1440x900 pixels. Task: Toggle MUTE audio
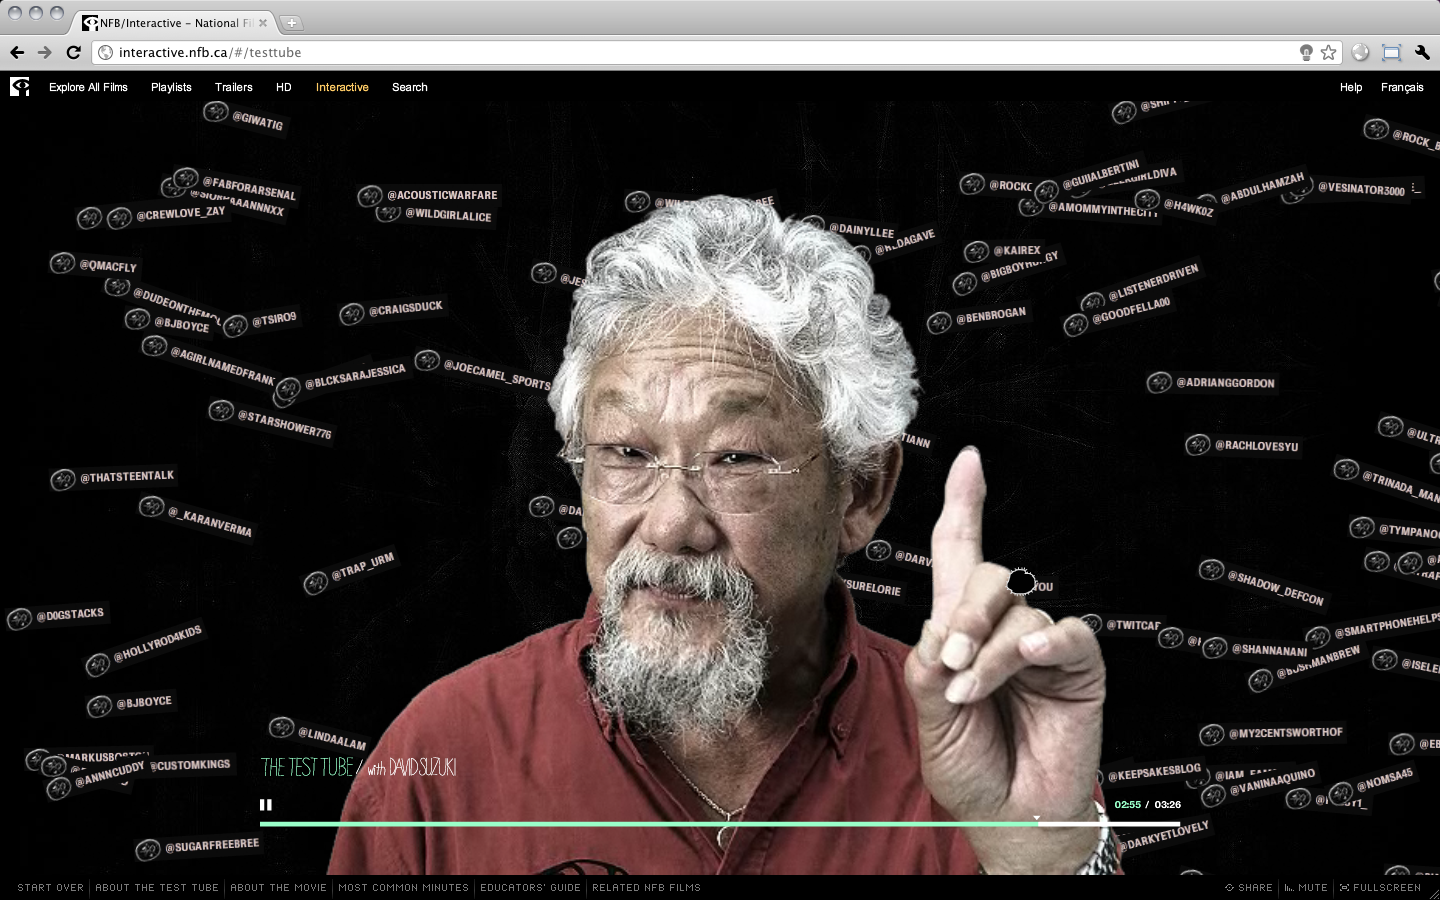[x=1306, y=888]
